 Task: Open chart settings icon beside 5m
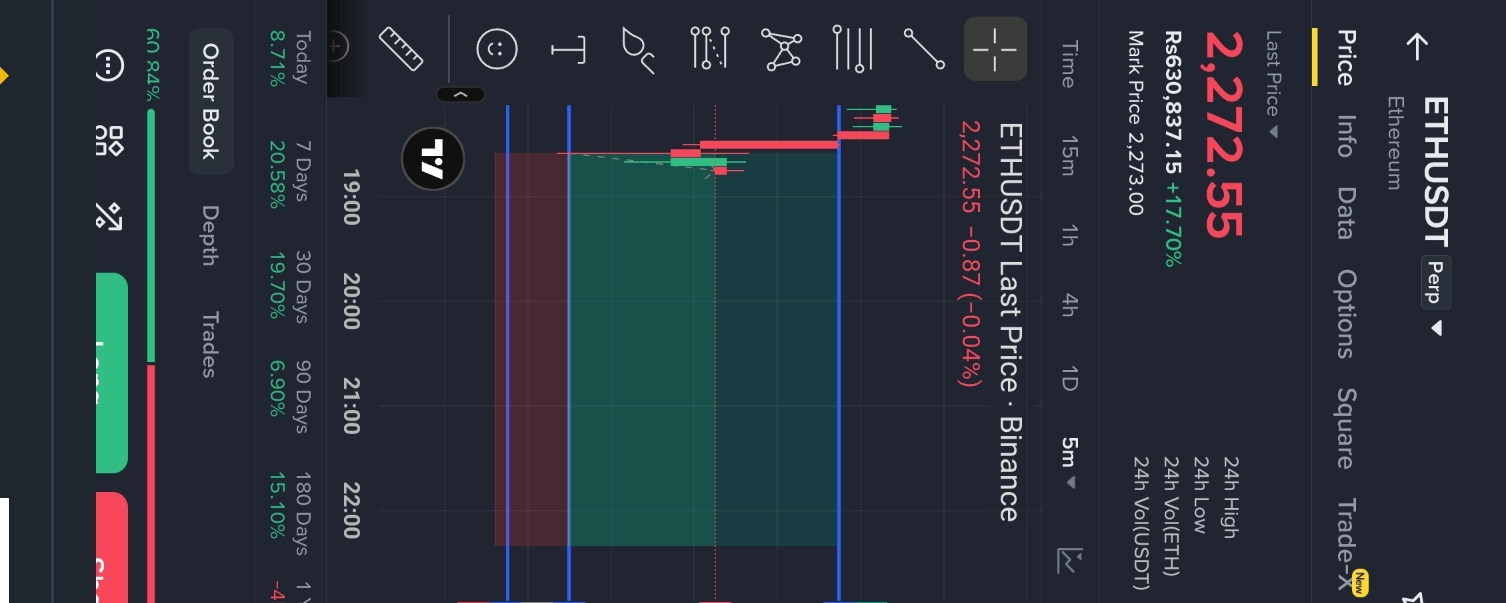click(1069, 561)
